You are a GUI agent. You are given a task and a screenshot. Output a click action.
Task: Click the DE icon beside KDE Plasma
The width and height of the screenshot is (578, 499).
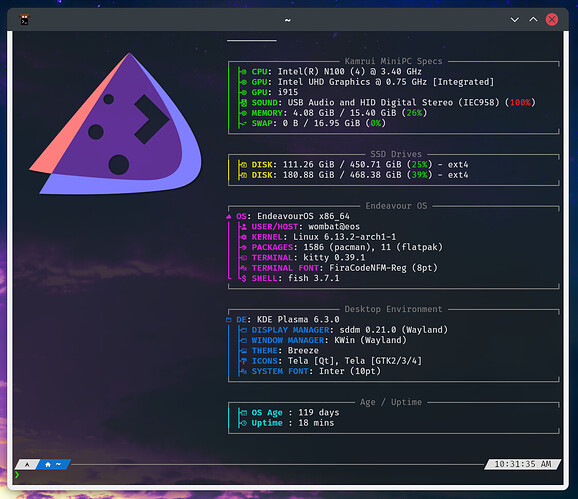[229, 320]
